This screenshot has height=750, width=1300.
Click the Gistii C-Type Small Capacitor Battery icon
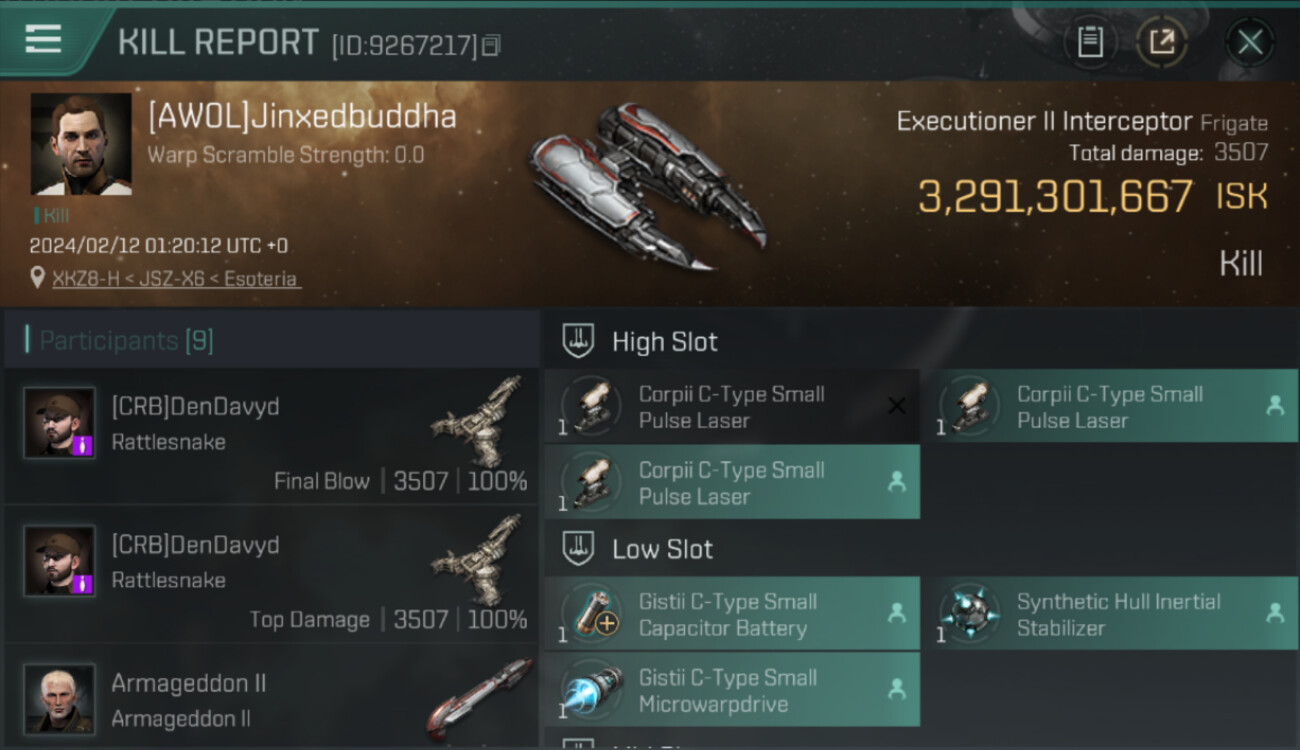click(592, 614)
